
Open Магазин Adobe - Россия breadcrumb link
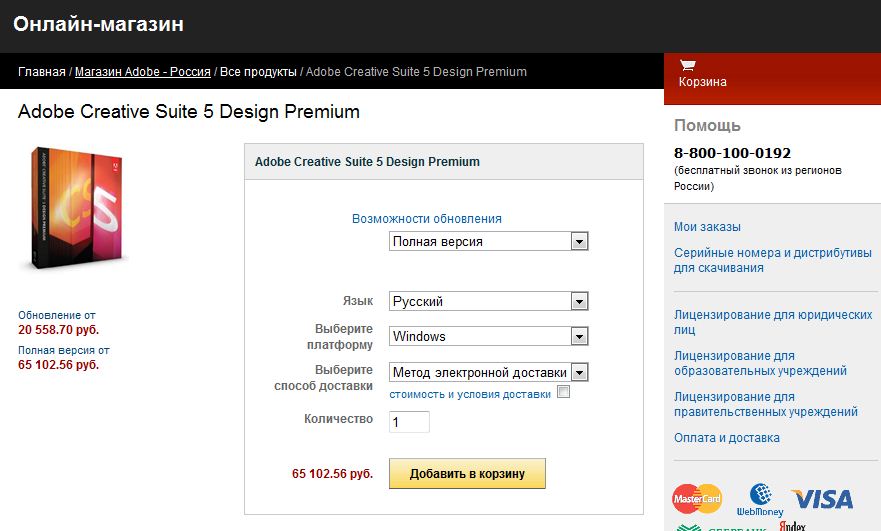143,72
